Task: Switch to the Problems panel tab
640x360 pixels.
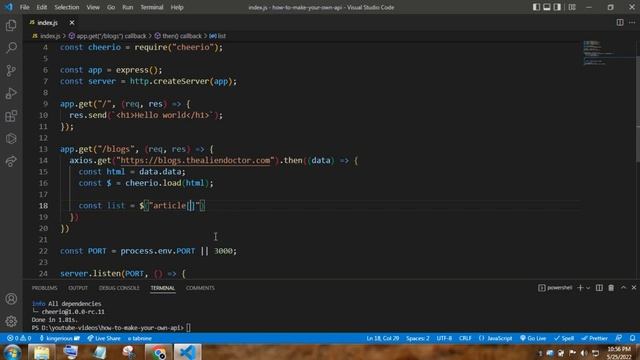Action: [44, 288]
